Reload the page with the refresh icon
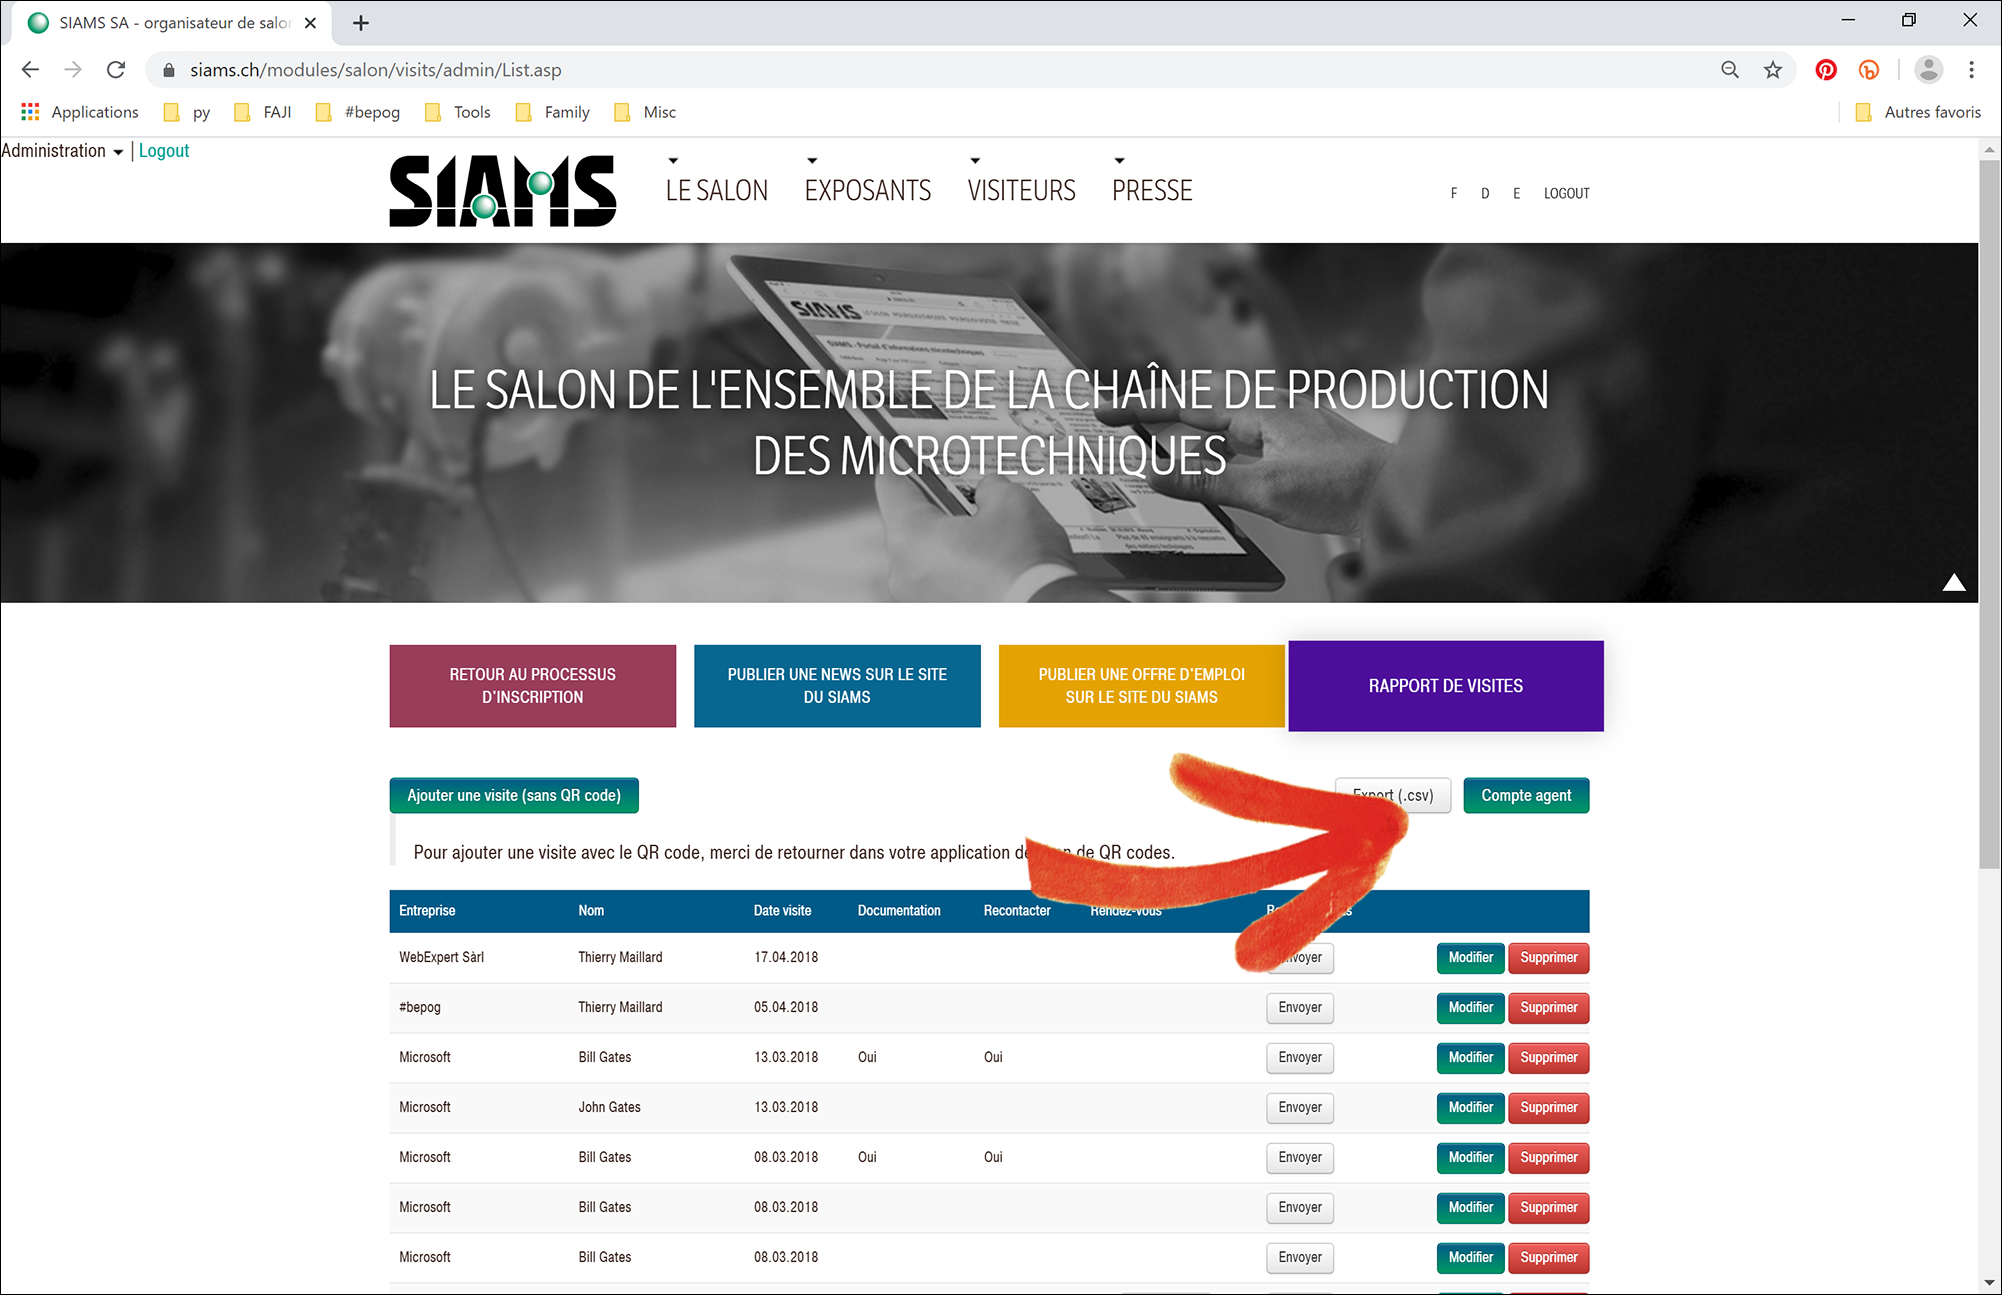 [x=116, y=70]
